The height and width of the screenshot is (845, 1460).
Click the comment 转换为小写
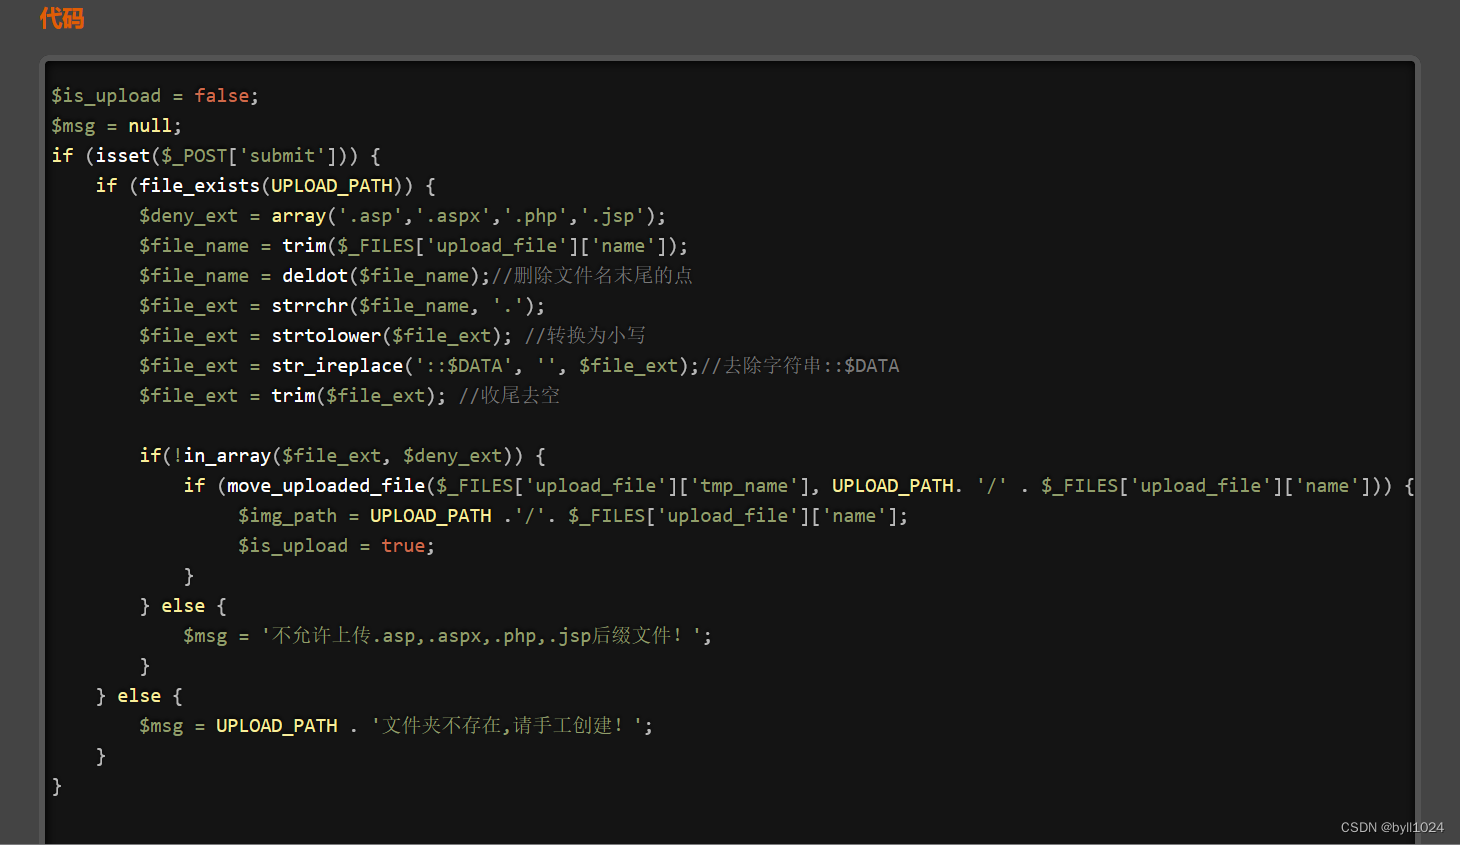tap(596, 336)
